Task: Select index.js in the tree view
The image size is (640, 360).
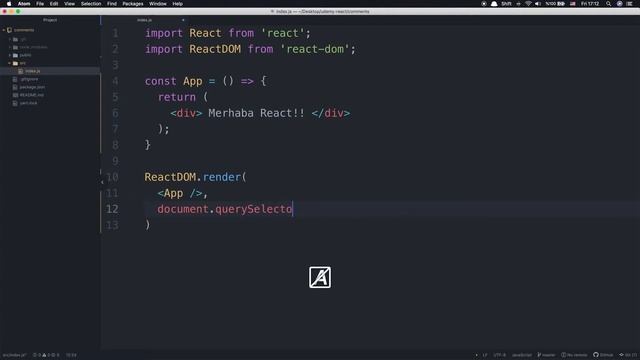Action: click(x=33, y=71)
